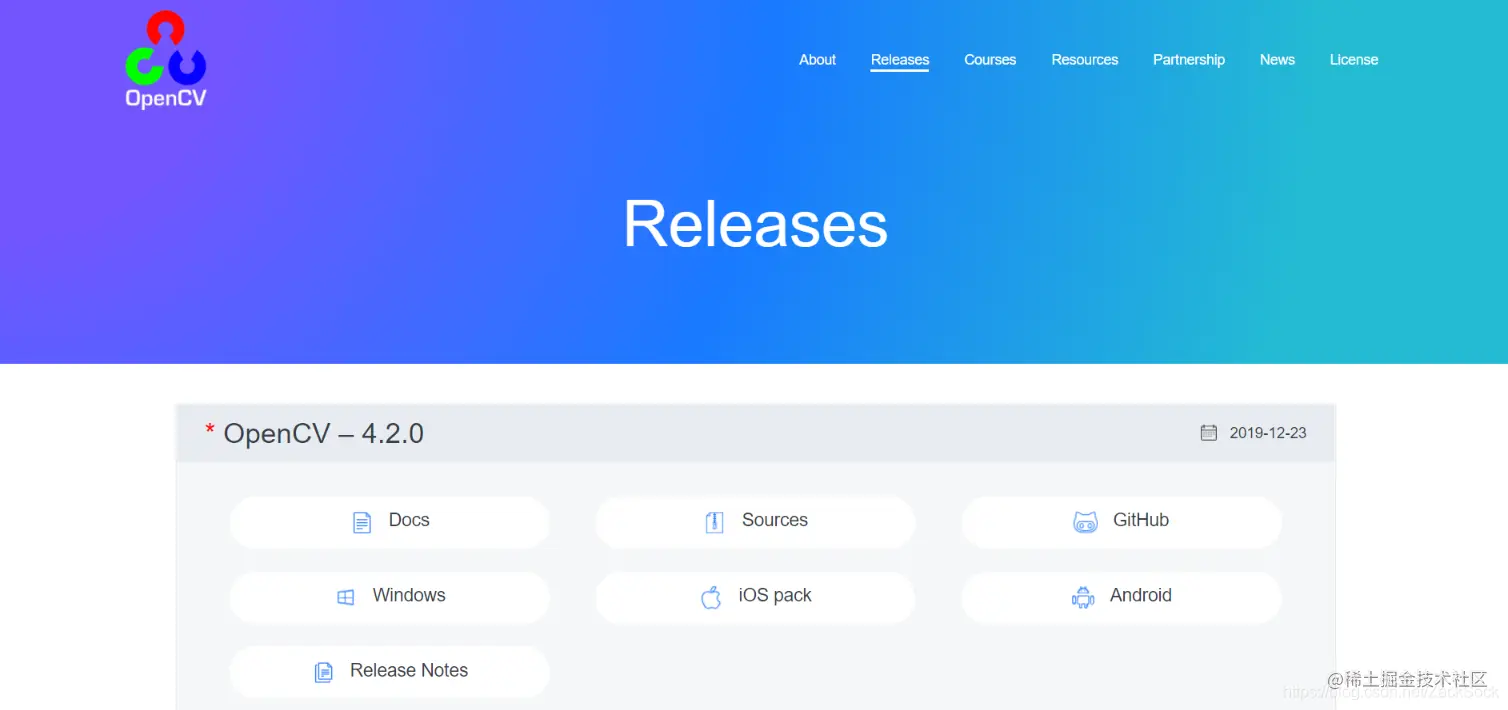1508x710 pixels.
Task: Open the Release Notes button
Action: point(390,672)
